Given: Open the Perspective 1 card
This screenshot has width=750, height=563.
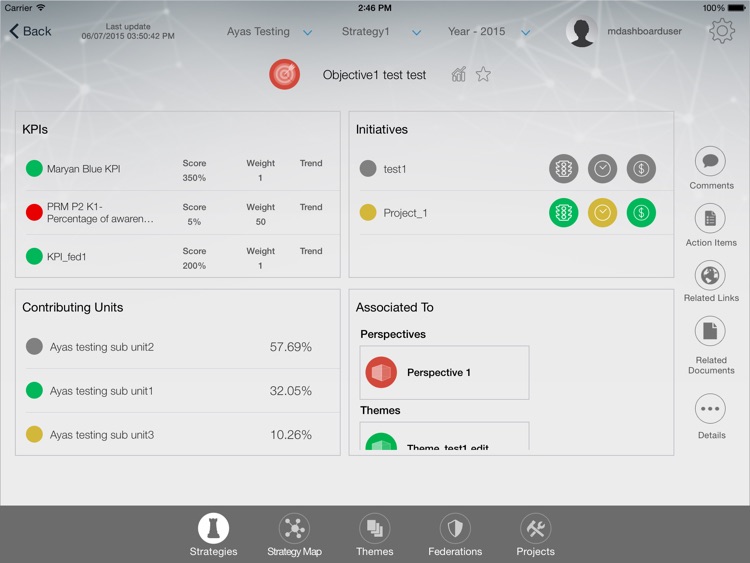Looking at the screenshot, I should [x=444, y=372].
